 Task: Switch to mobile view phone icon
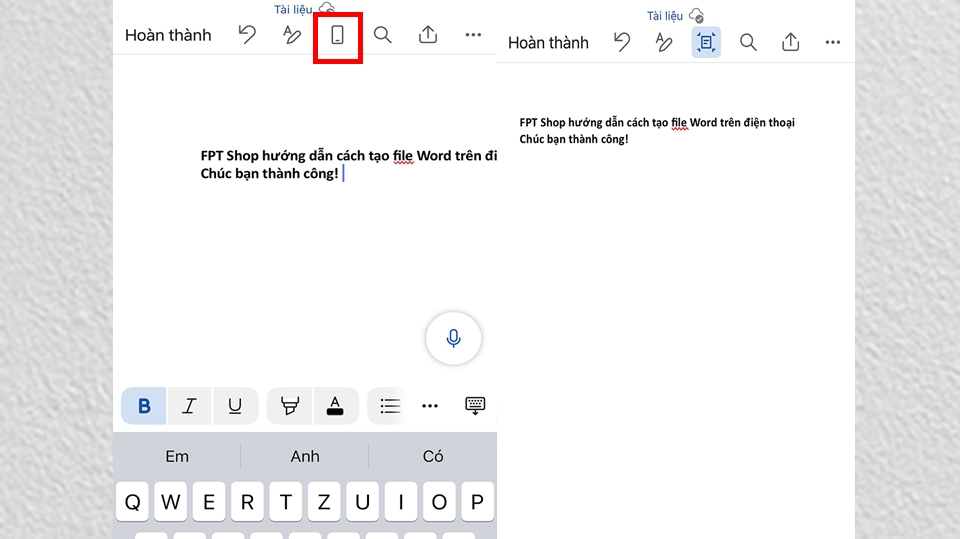click(337, 36)
